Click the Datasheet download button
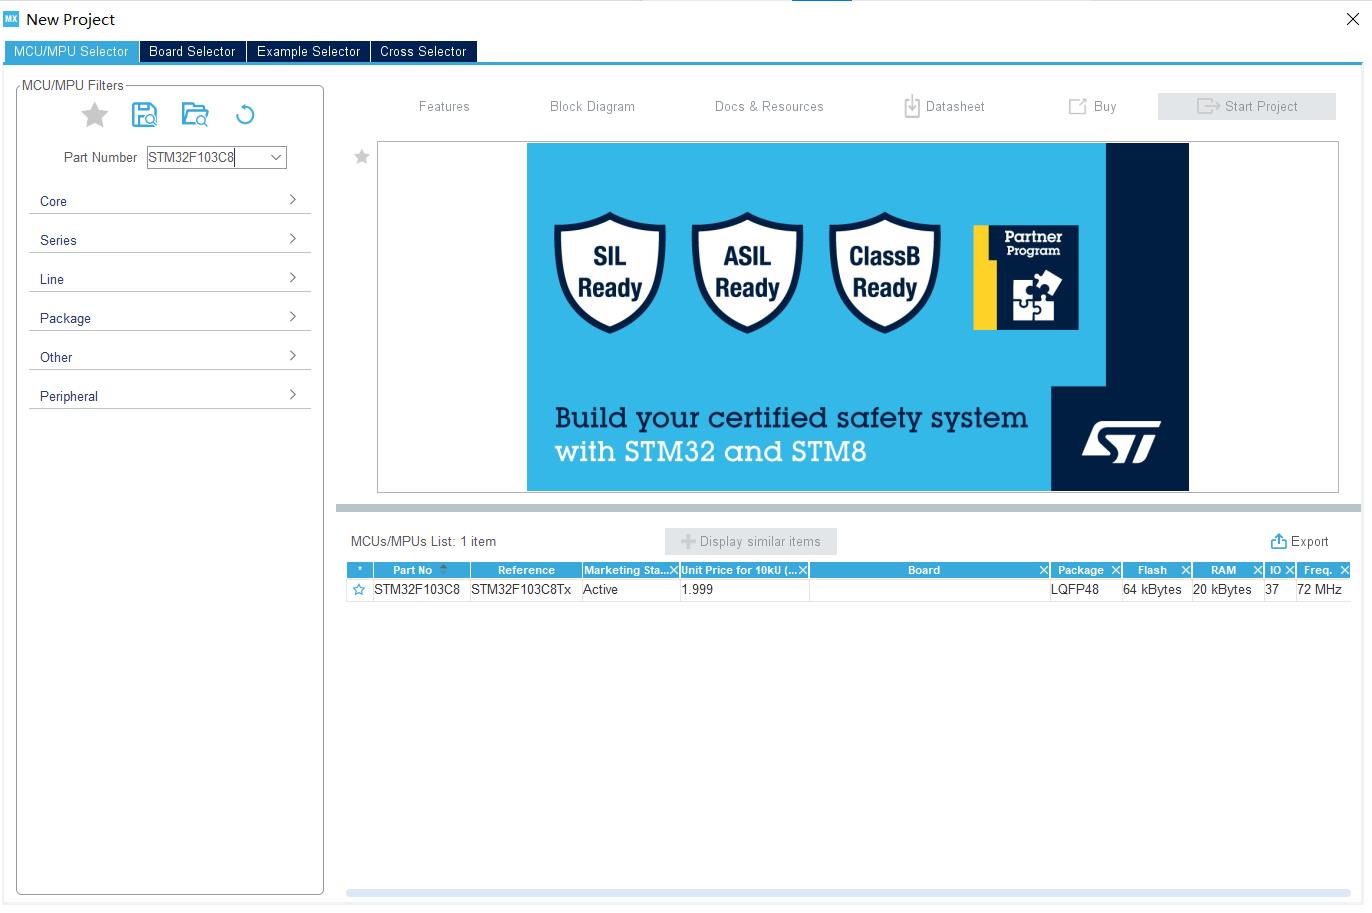Screen dimensions: 1372x913 coord(944,106)
